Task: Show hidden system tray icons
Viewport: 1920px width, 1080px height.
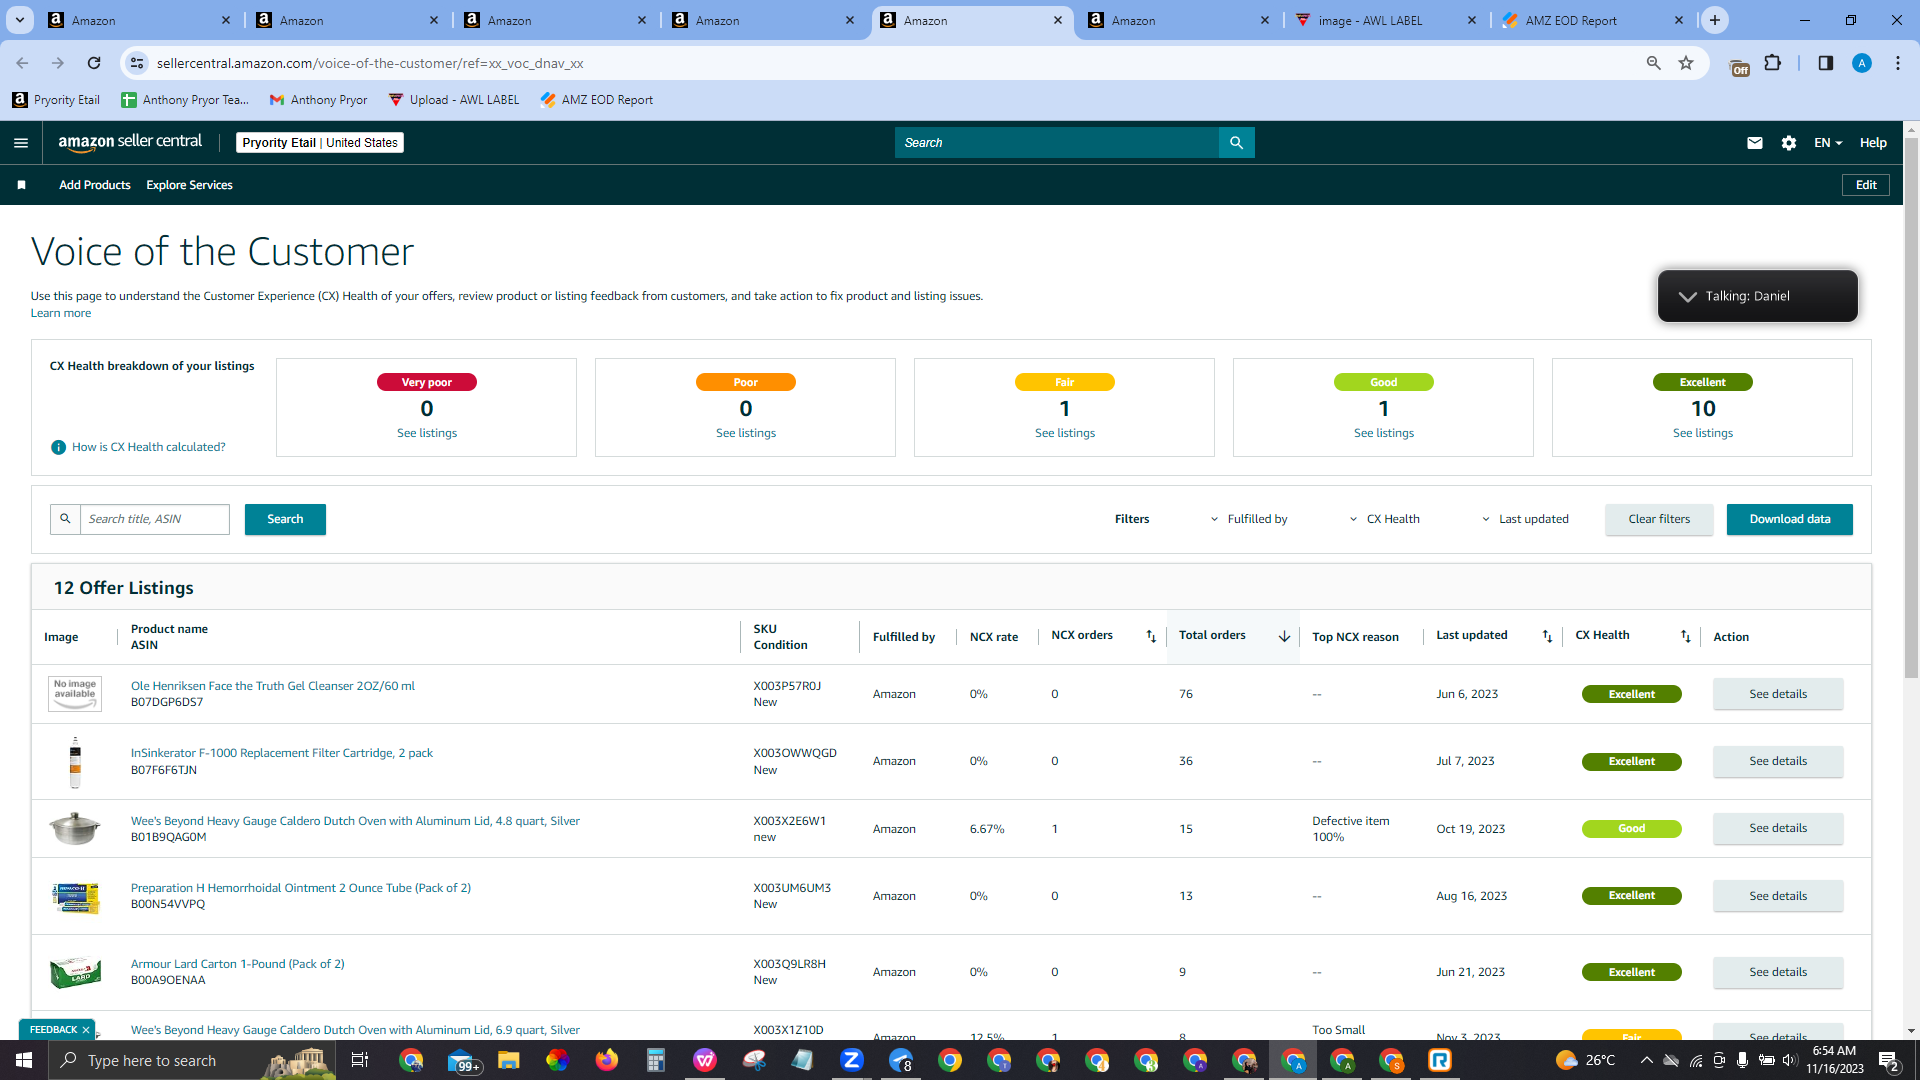Action: click(1646, 1060)
